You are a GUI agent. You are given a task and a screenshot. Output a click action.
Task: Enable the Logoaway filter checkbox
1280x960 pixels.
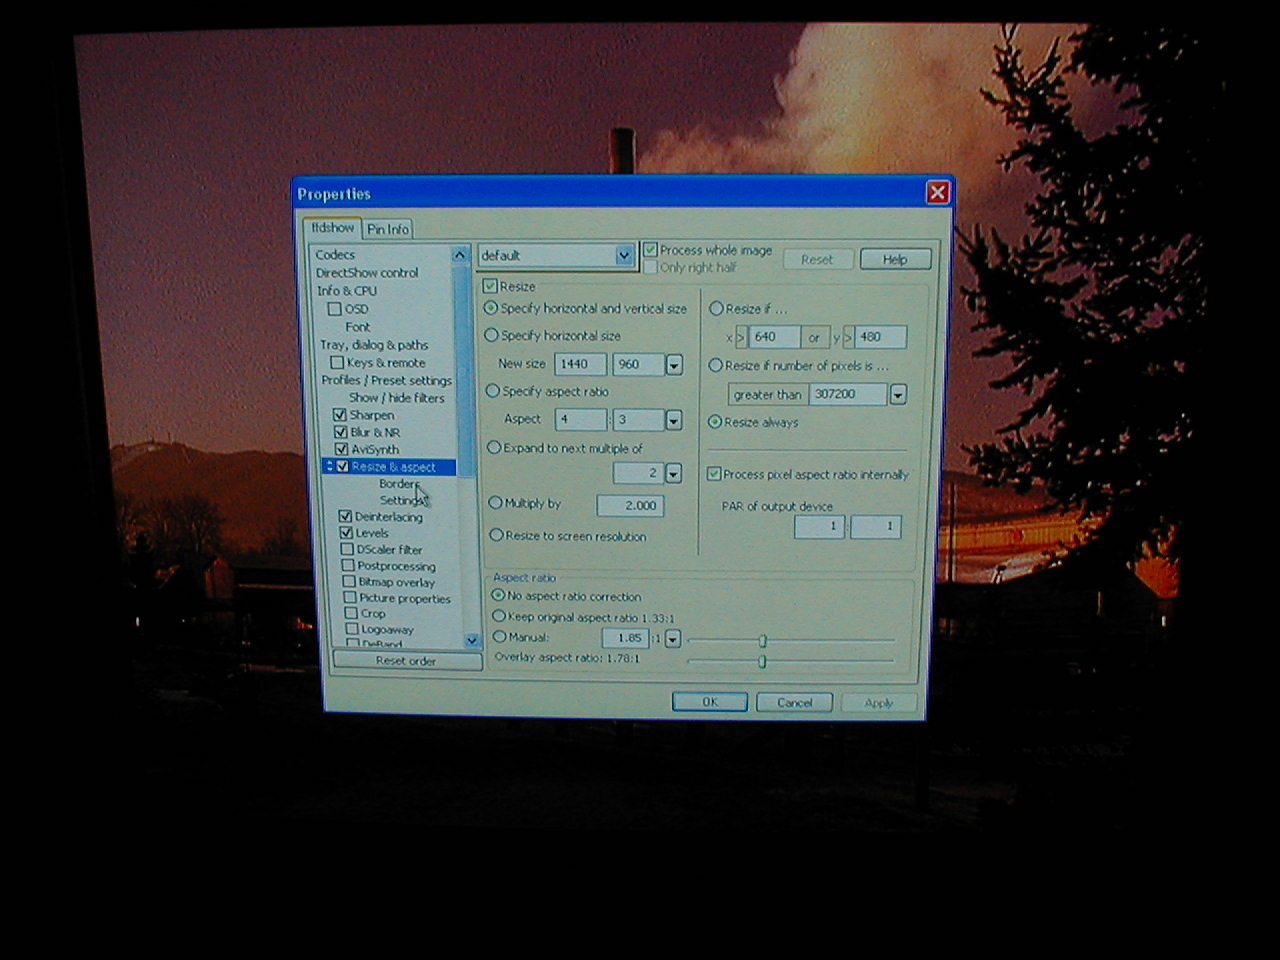point(351,629)
